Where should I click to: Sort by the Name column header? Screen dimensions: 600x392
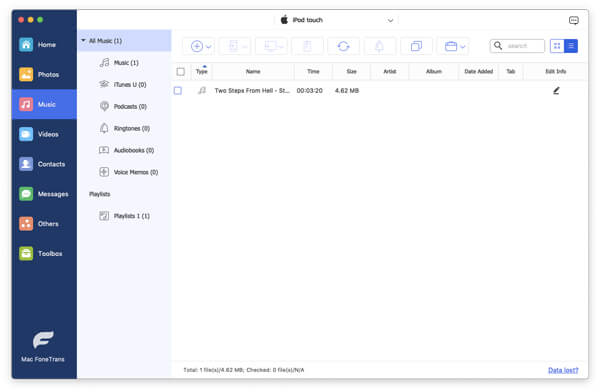[x=253, y=72]
